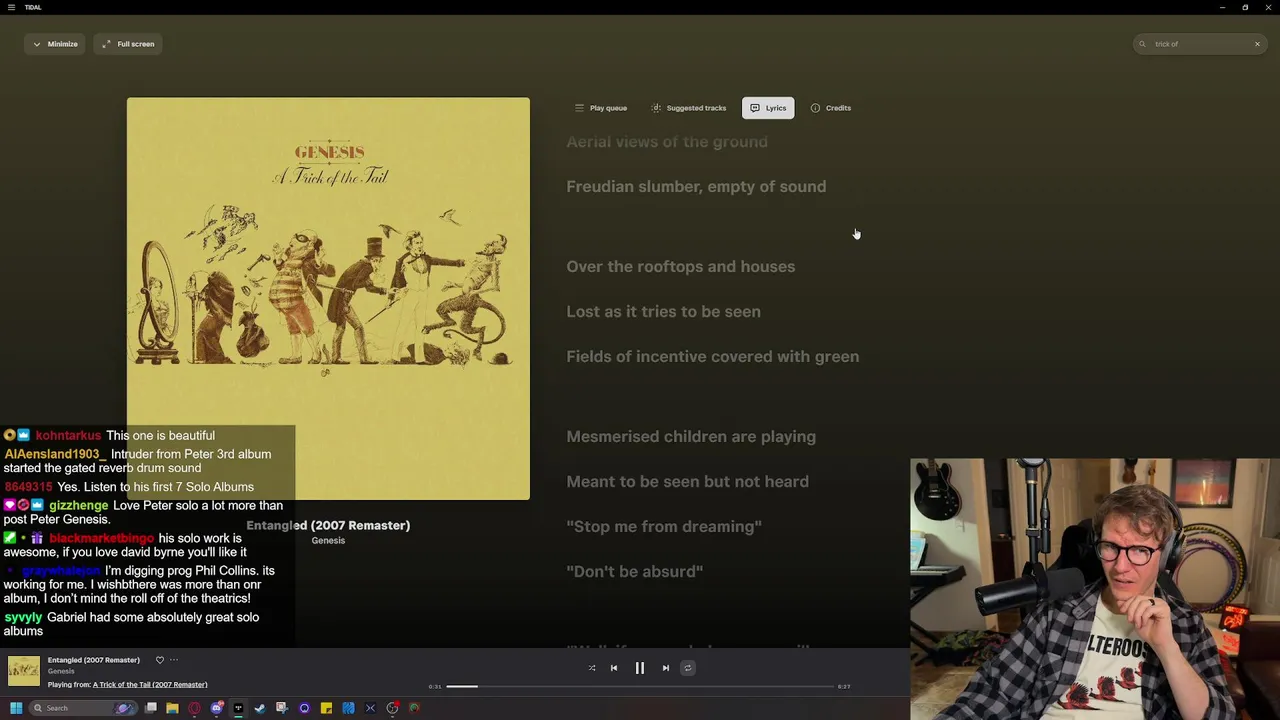The width and height of the screenshot is (1280, 720).
Task: Minimize the now playing view
Action: pyautogui.click(x=55, y=44)
